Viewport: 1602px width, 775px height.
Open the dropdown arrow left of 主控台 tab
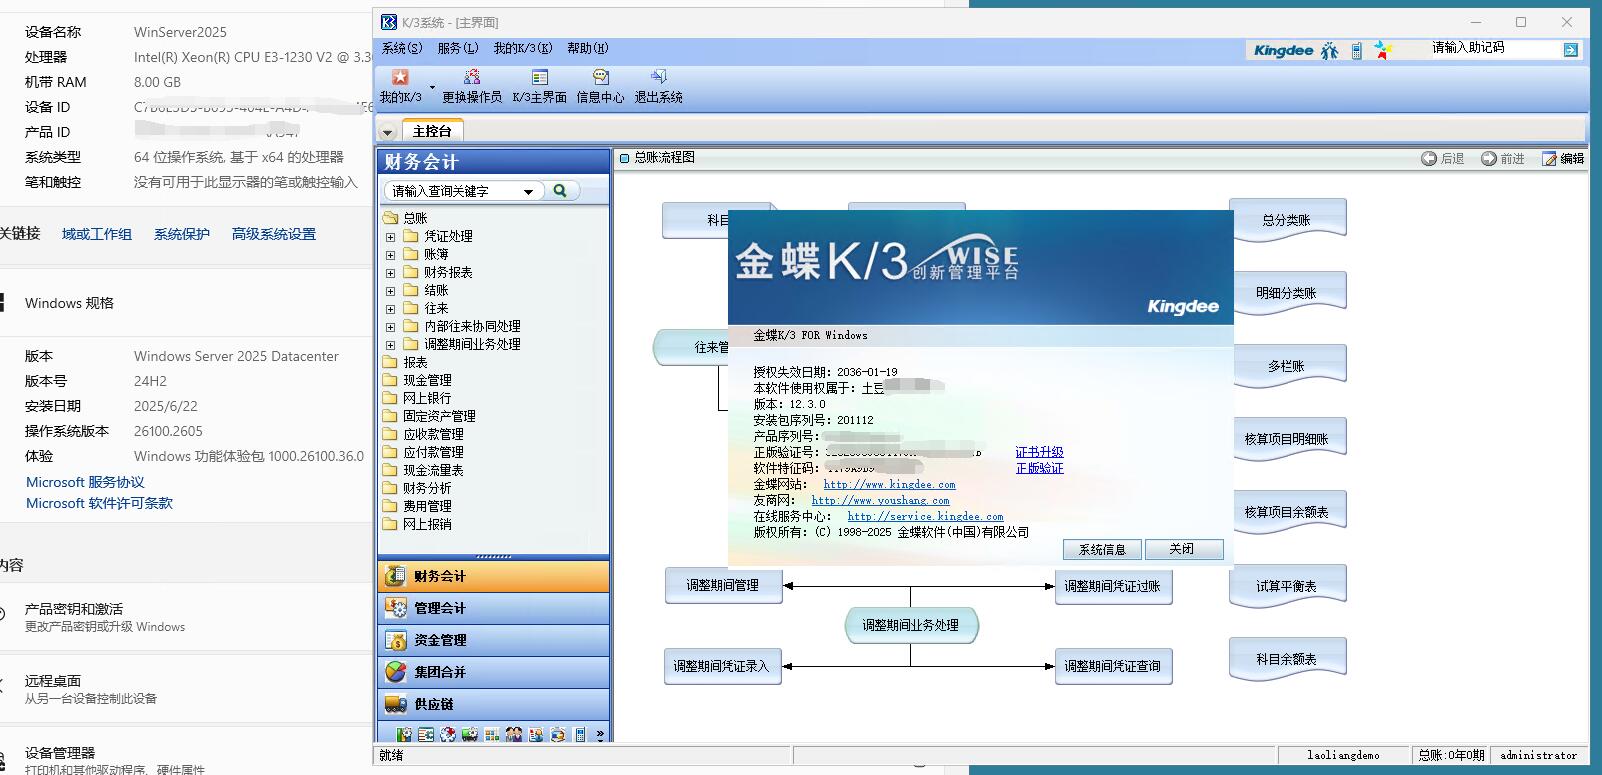click(x=388, y=132)
